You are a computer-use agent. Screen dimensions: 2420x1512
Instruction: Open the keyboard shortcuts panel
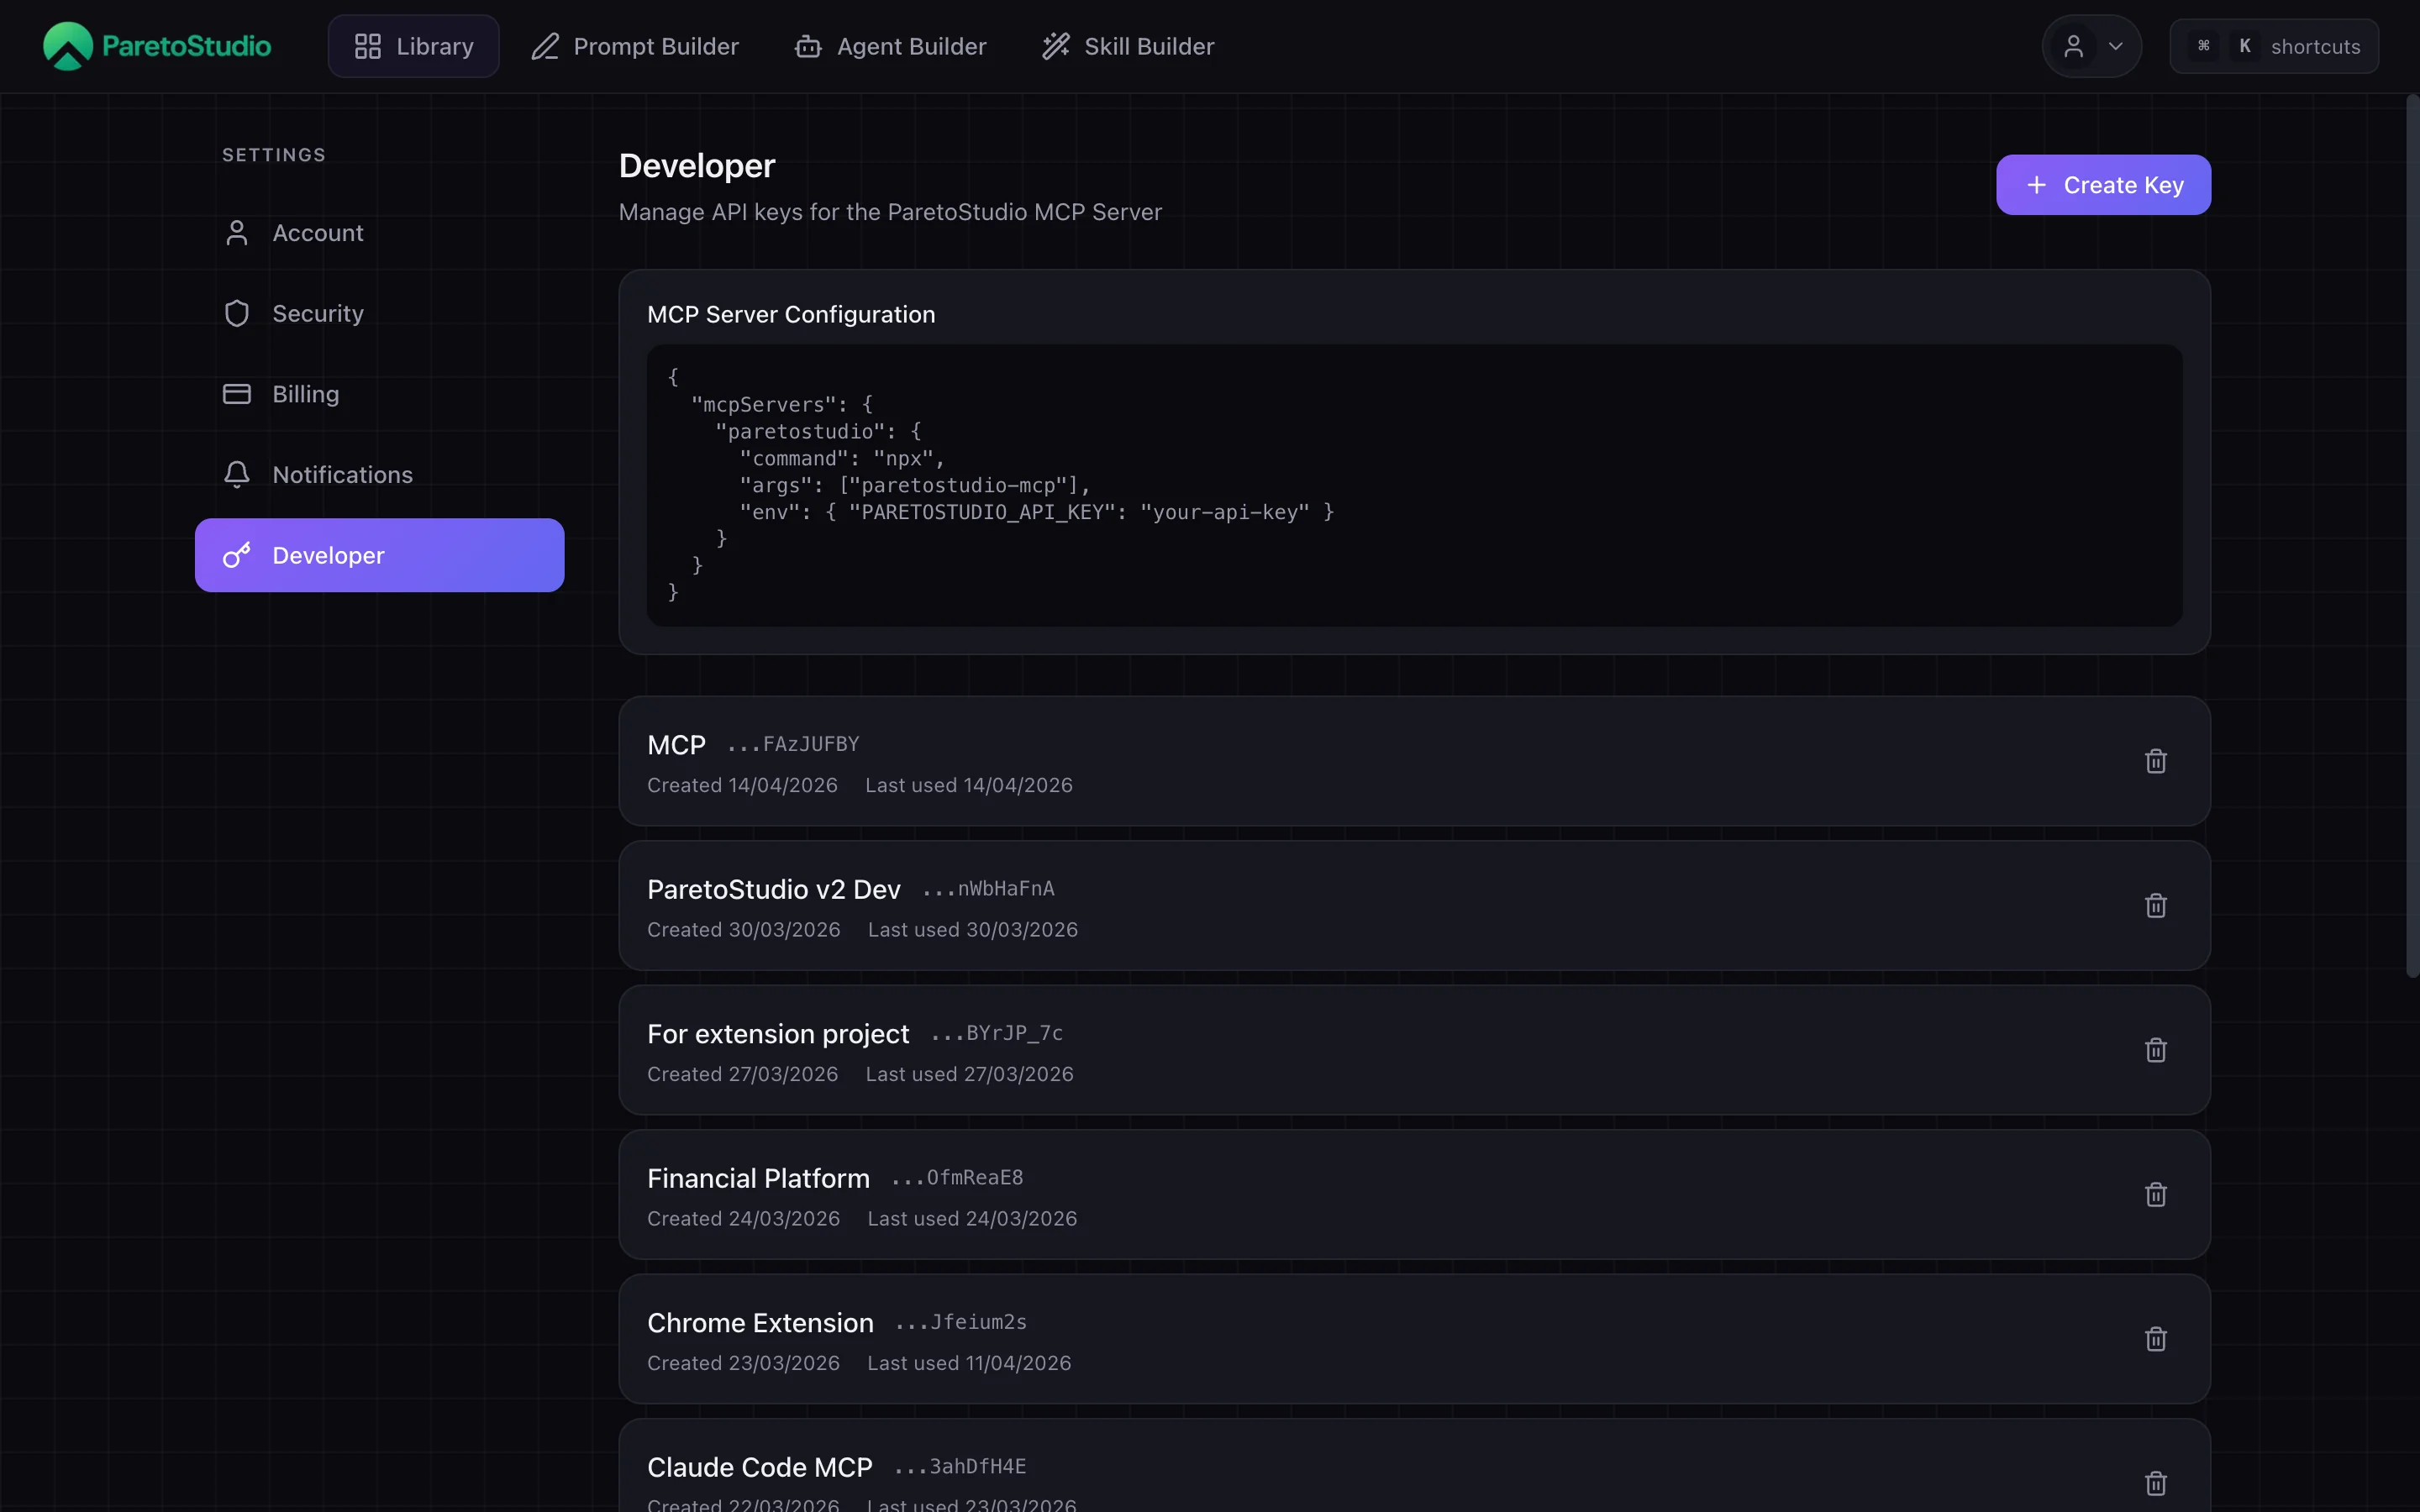click(2274, 46)
